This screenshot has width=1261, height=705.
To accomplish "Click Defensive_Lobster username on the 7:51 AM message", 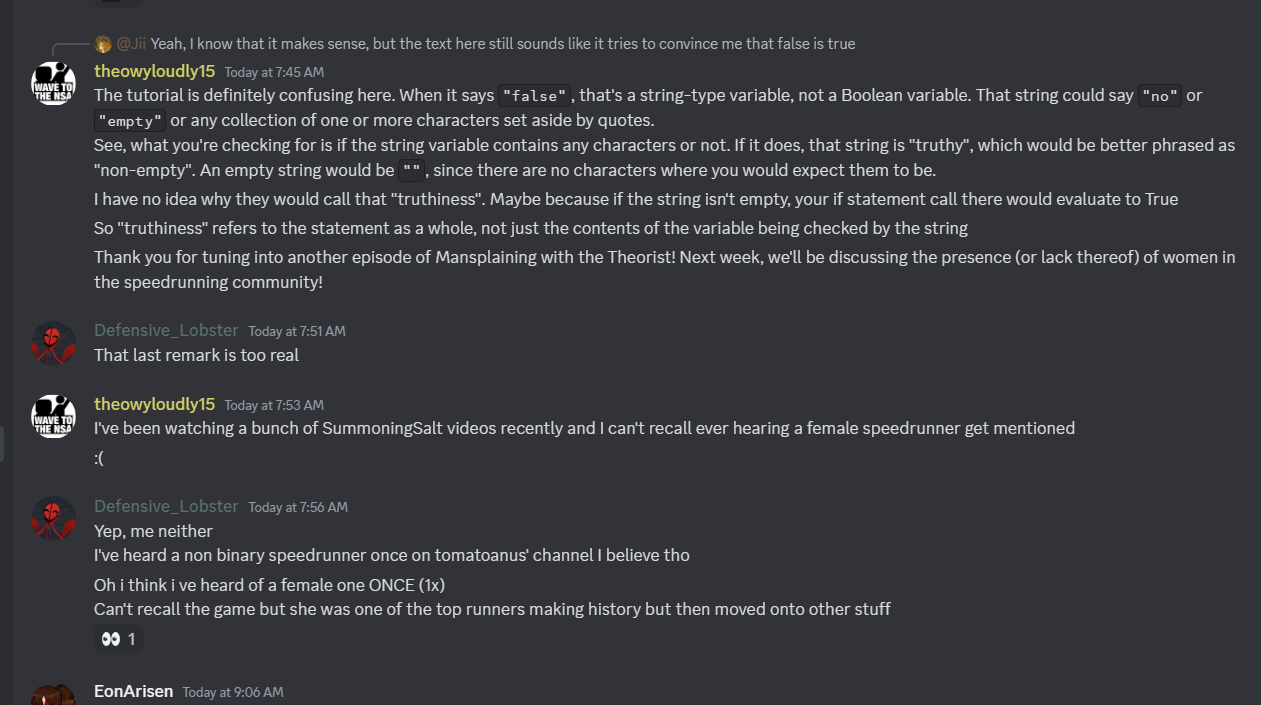I will (166, 330).
